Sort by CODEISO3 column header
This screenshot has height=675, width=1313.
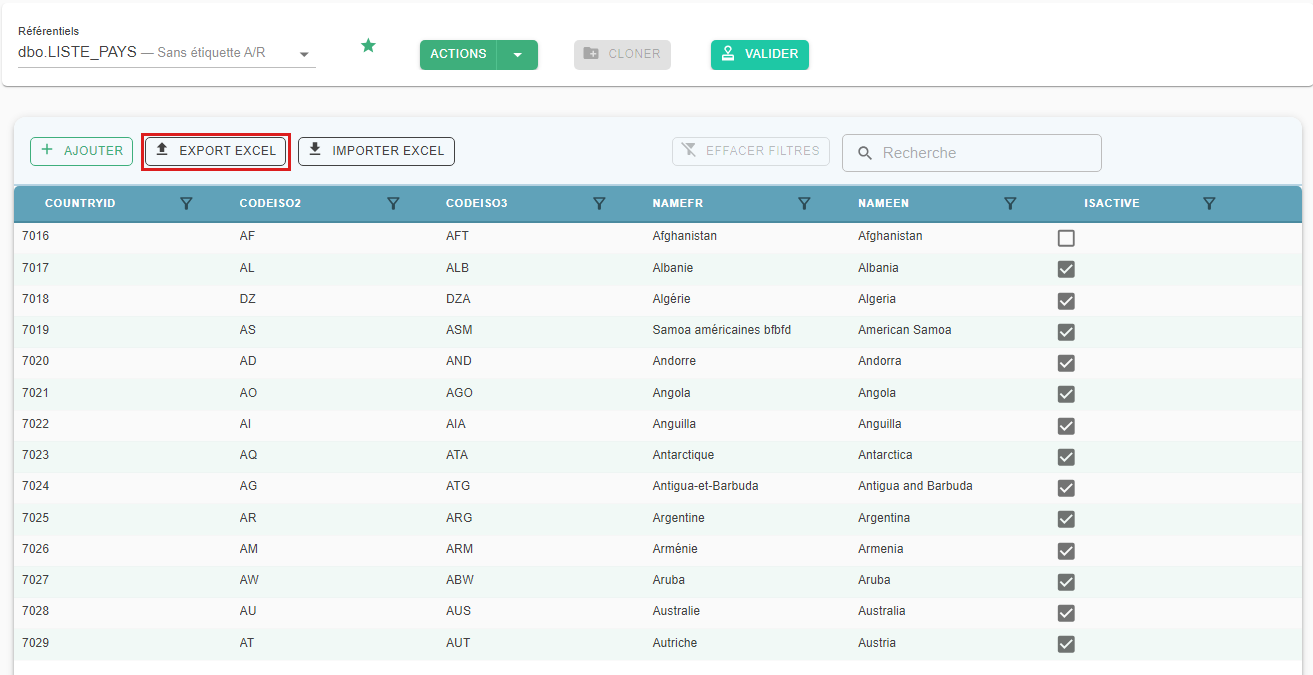click(x=477, y=204)
